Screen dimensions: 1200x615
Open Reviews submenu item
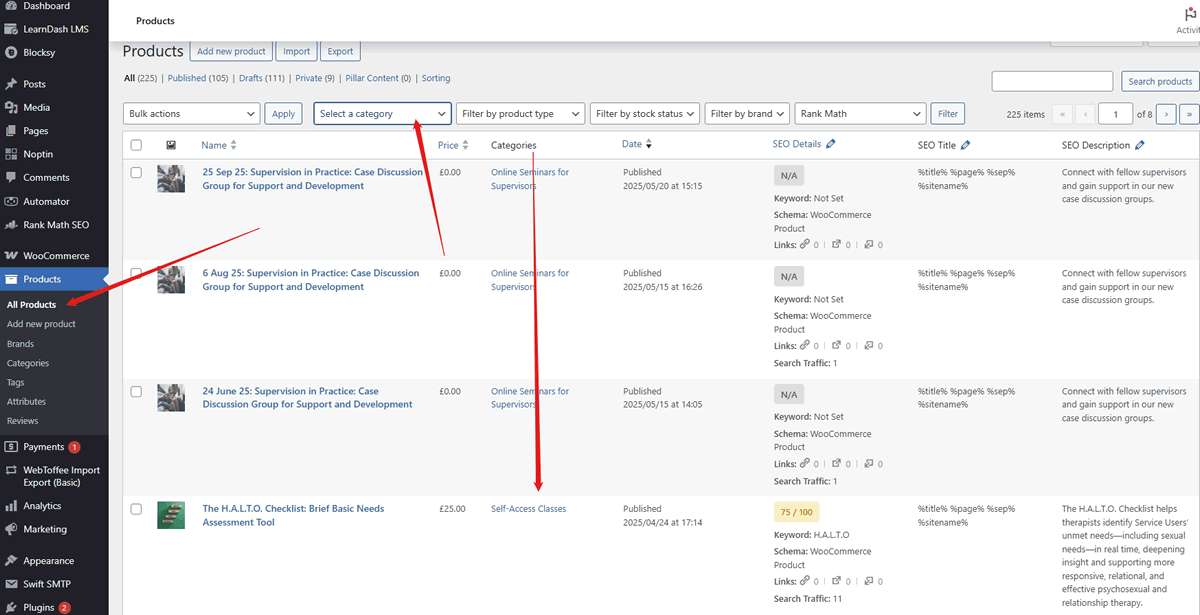coord(22,421)
